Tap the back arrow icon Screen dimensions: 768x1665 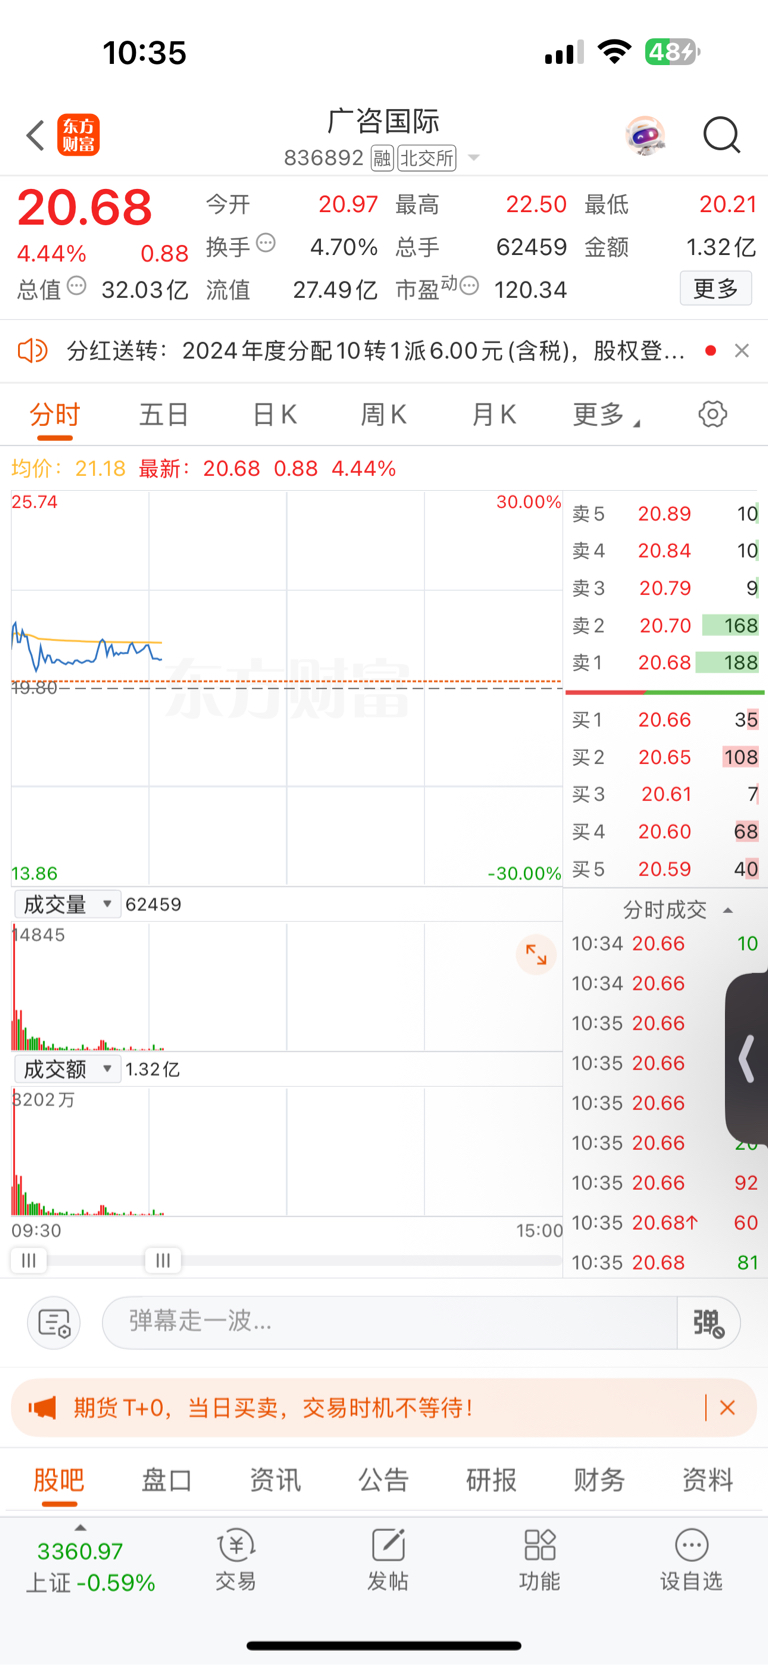pos(35,135)
